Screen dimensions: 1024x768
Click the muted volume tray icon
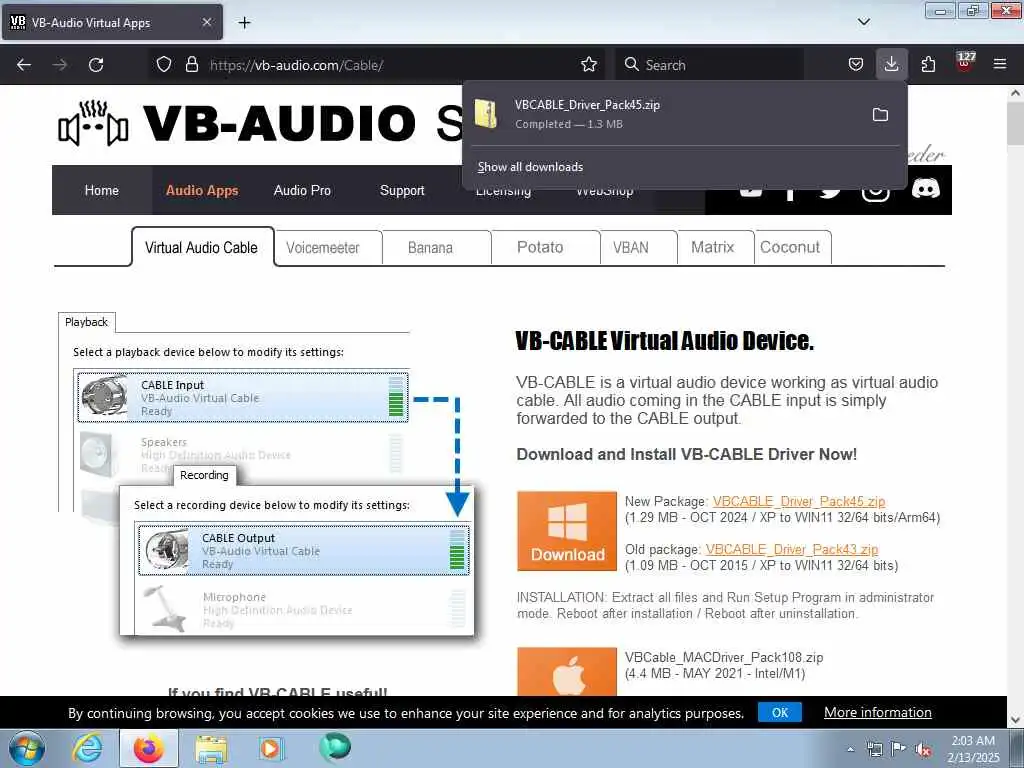(x=923, y=749)
